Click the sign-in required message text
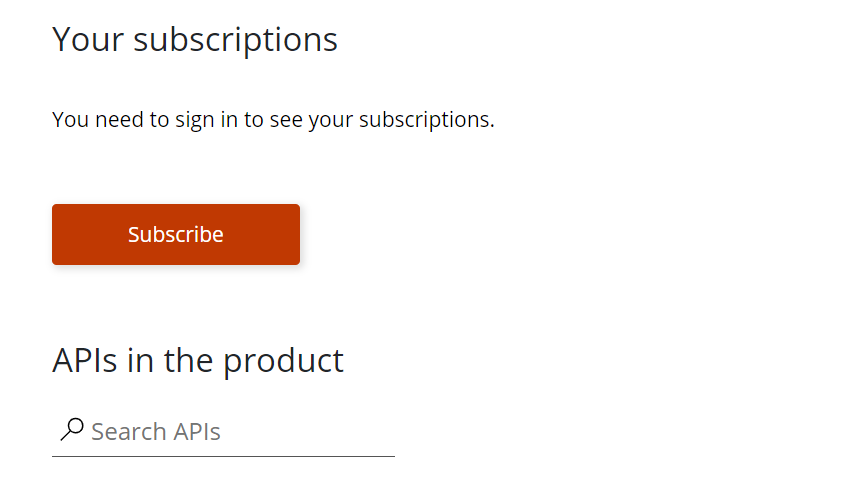Viewport: 862px width, 490px height. (273, 120)
